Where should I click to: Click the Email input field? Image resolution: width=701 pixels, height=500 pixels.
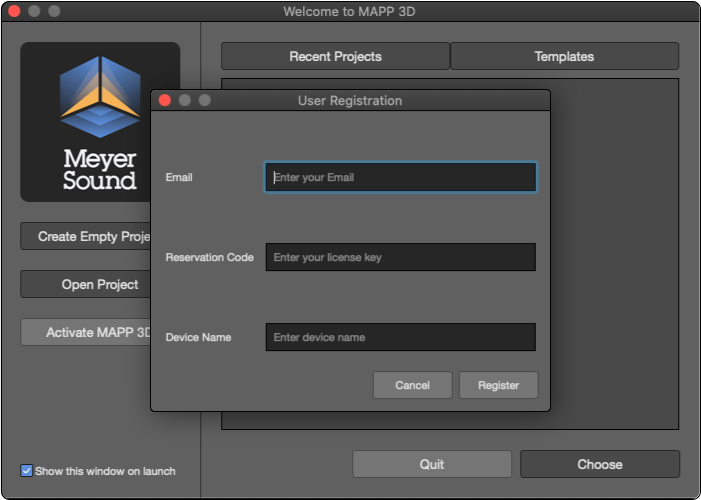tap(401, 177)
